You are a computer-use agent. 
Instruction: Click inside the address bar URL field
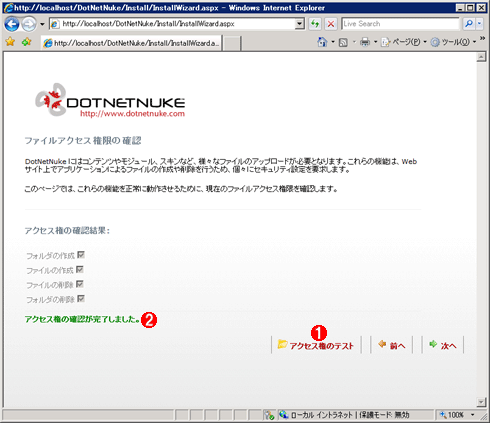pyautogui.click(x=173, y=24)
